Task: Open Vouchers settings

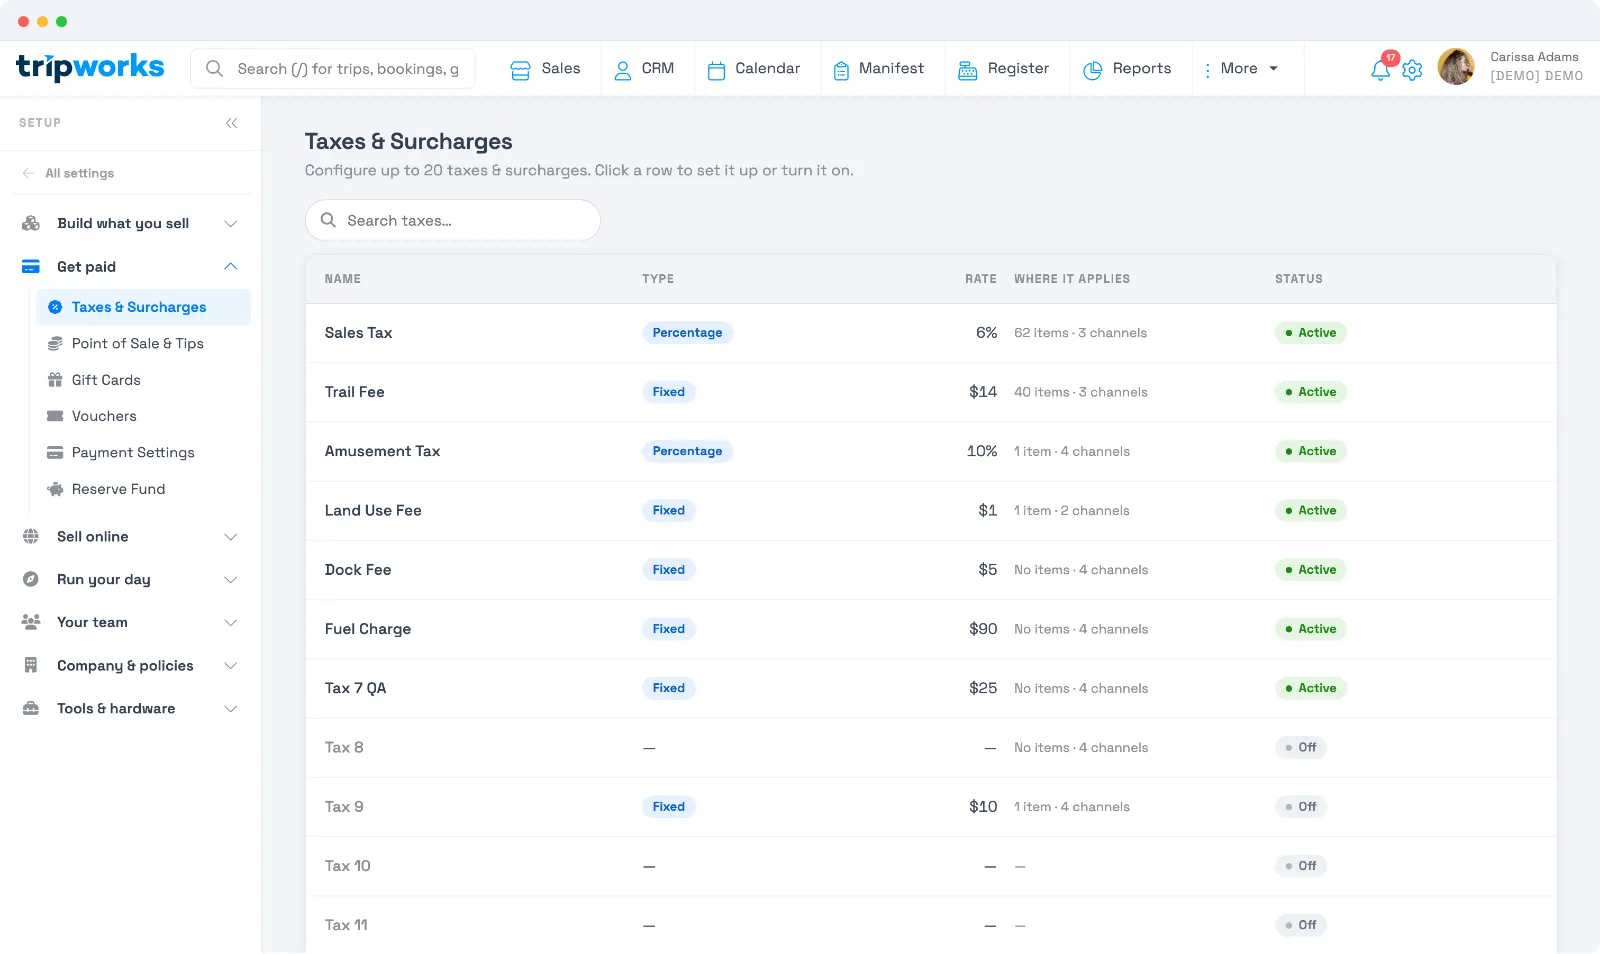Action: pyautogui.click(x=104, y=416)
